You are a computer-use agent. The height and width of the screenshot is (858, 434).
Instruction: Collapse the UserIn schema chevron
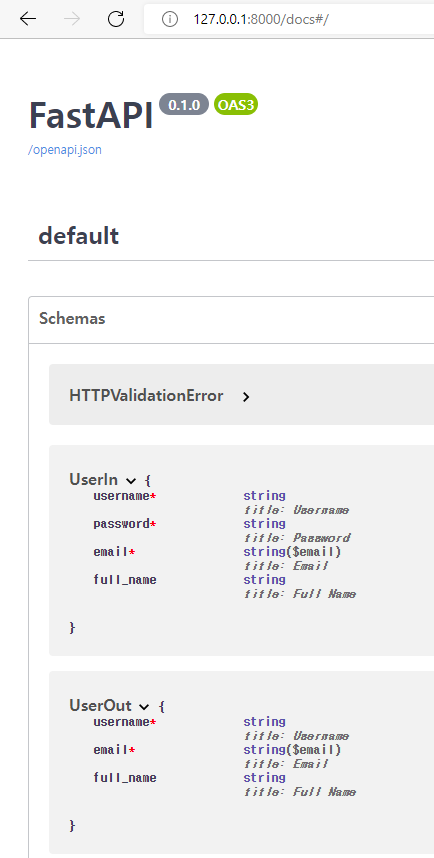[131, 481]
